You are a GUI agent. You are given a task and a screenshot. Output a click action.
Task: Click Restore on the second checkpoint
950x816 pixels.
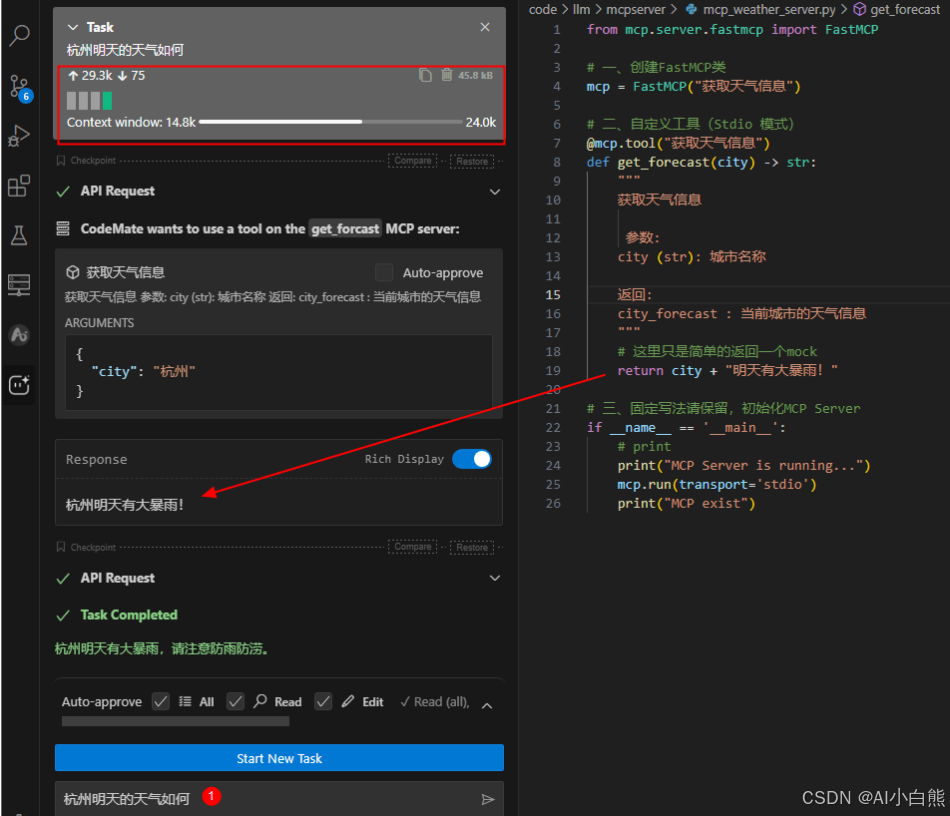coord(472,547)
